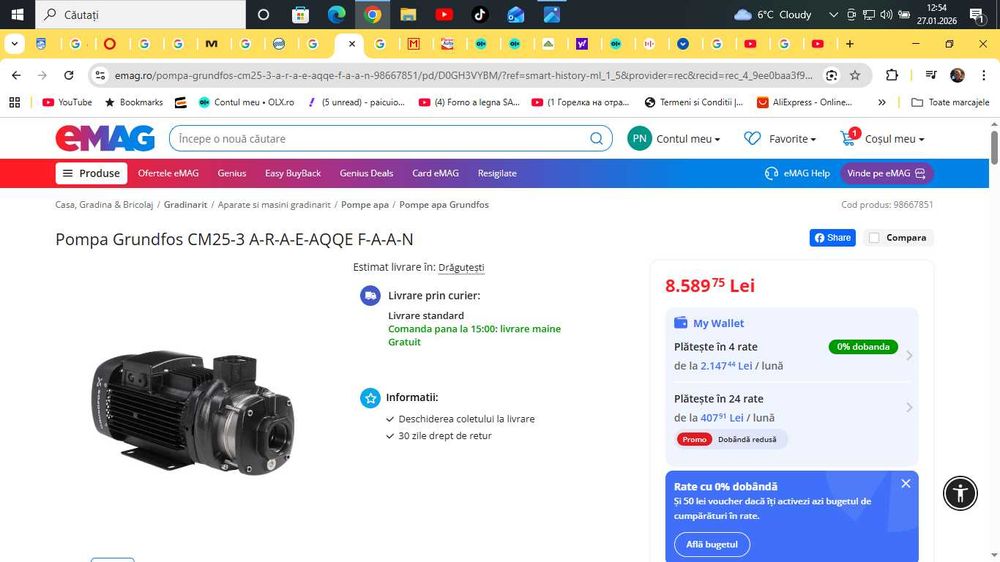Image resolution: width=1000 pixels, height=562 pixels.
Task: Click the Windows Start button
Action: click(x=17, y=14)
